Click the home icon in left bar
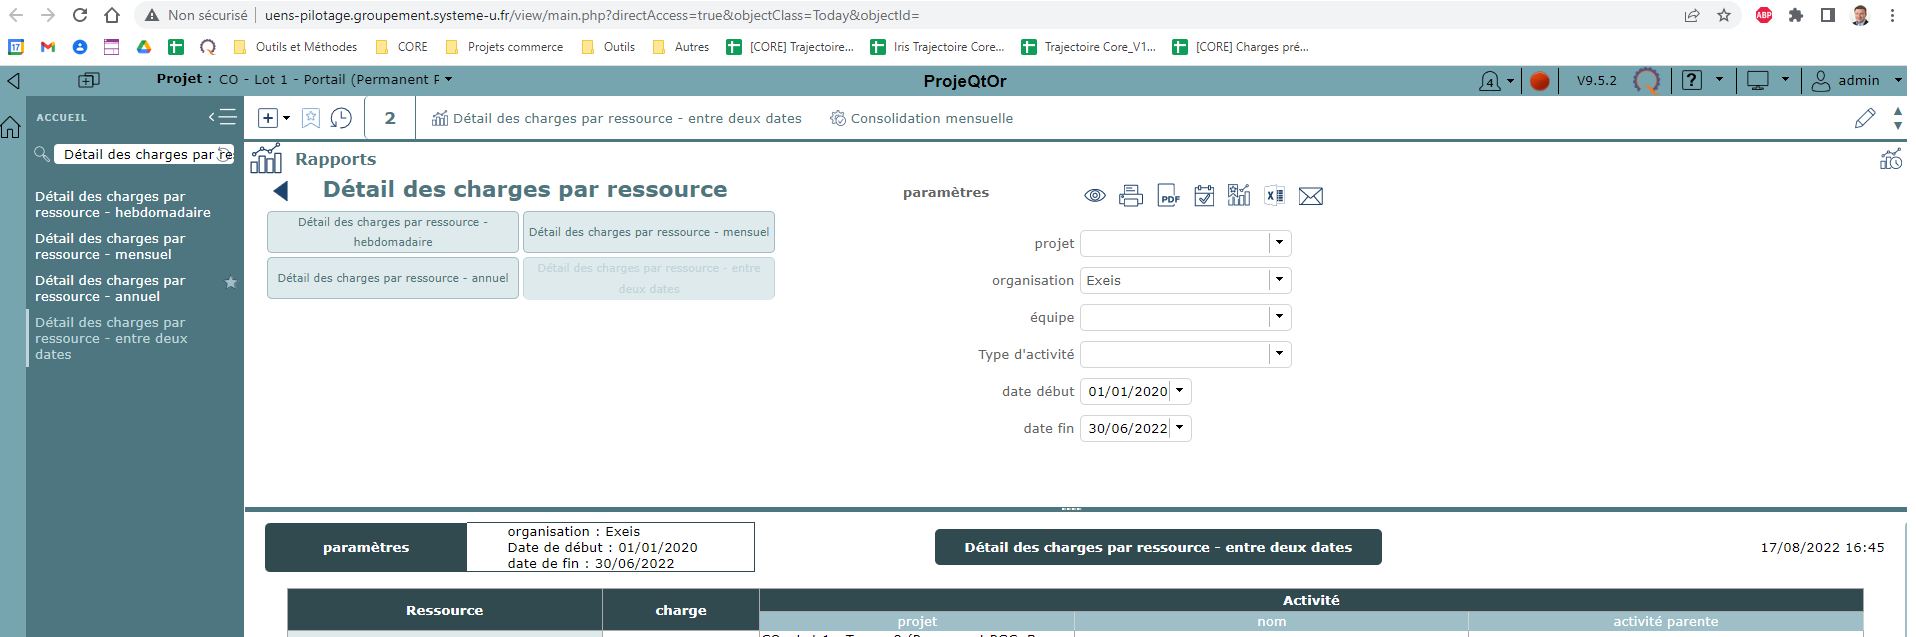Screen dimensions: 1916x637 (11, 127)
